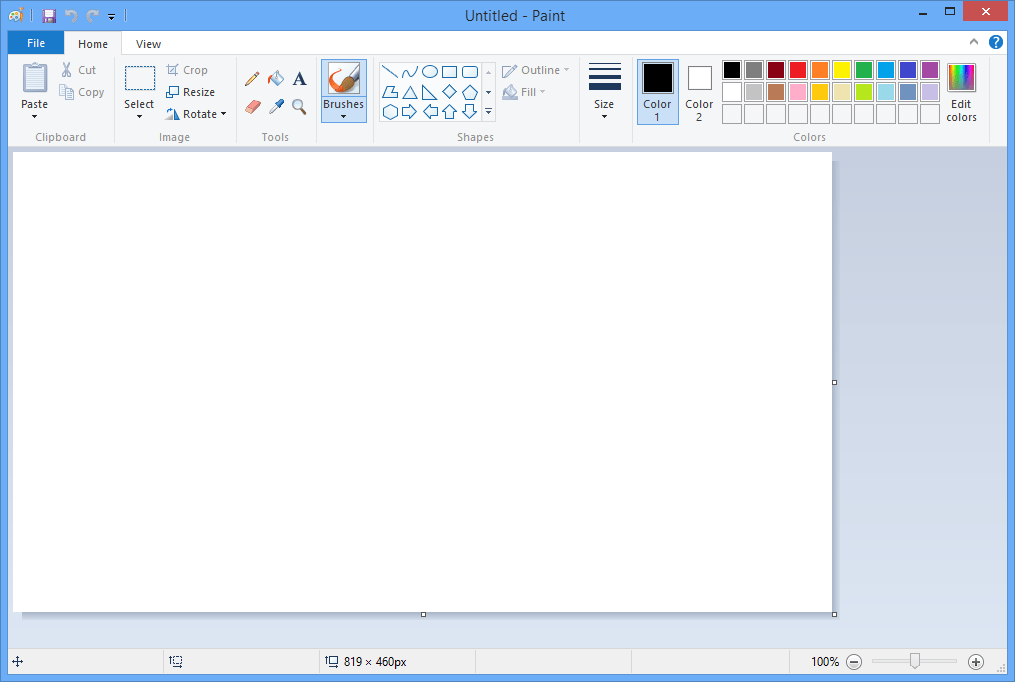The image size is (1015, 682).
Task: Switch to the View tab
Action: [x=147, y=43]
